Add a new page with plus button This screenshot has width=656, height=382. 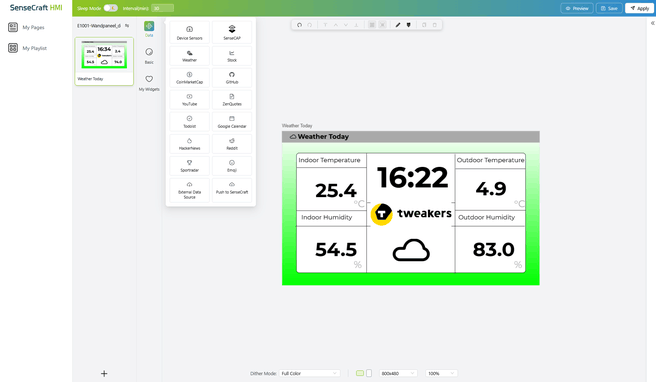pos(104,374)
